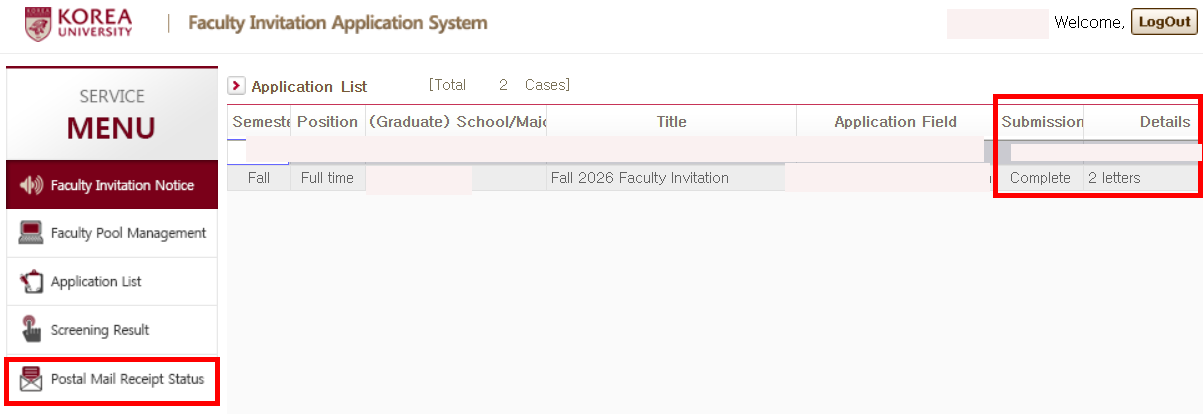Open Postal Mail Receipt Status page

pyautogui.click(x=127, y=379)
